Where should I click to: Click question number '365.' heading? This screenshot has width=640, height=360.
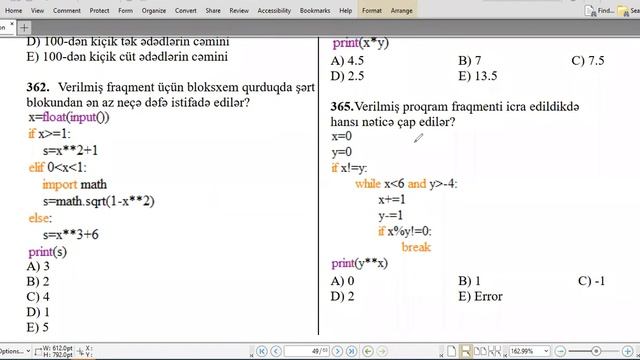pos(342,107)
